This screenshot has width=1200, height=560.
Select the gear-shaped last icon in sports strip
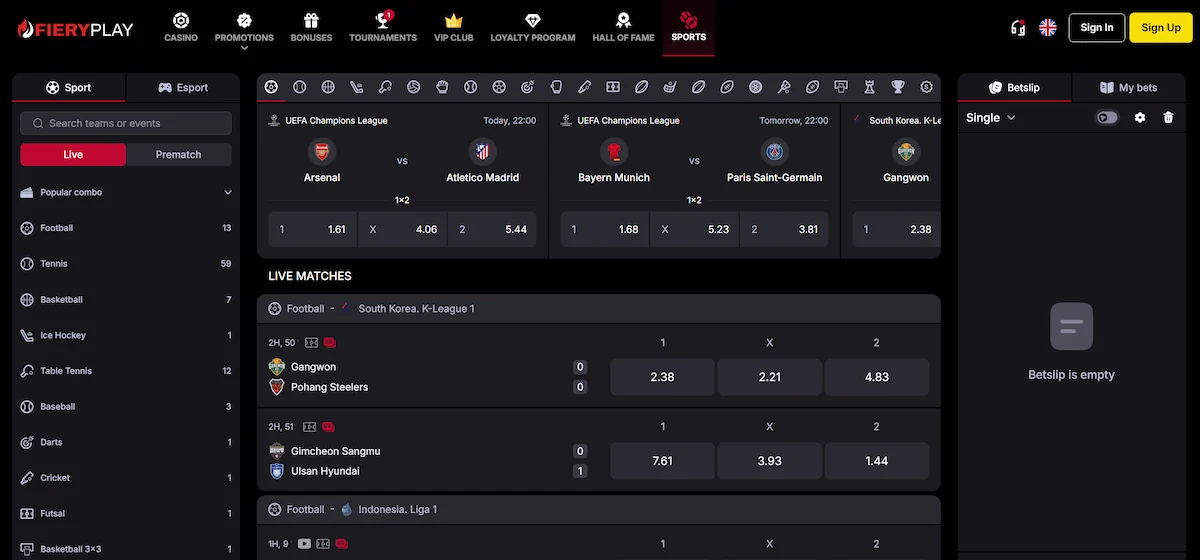pos(926,87)
